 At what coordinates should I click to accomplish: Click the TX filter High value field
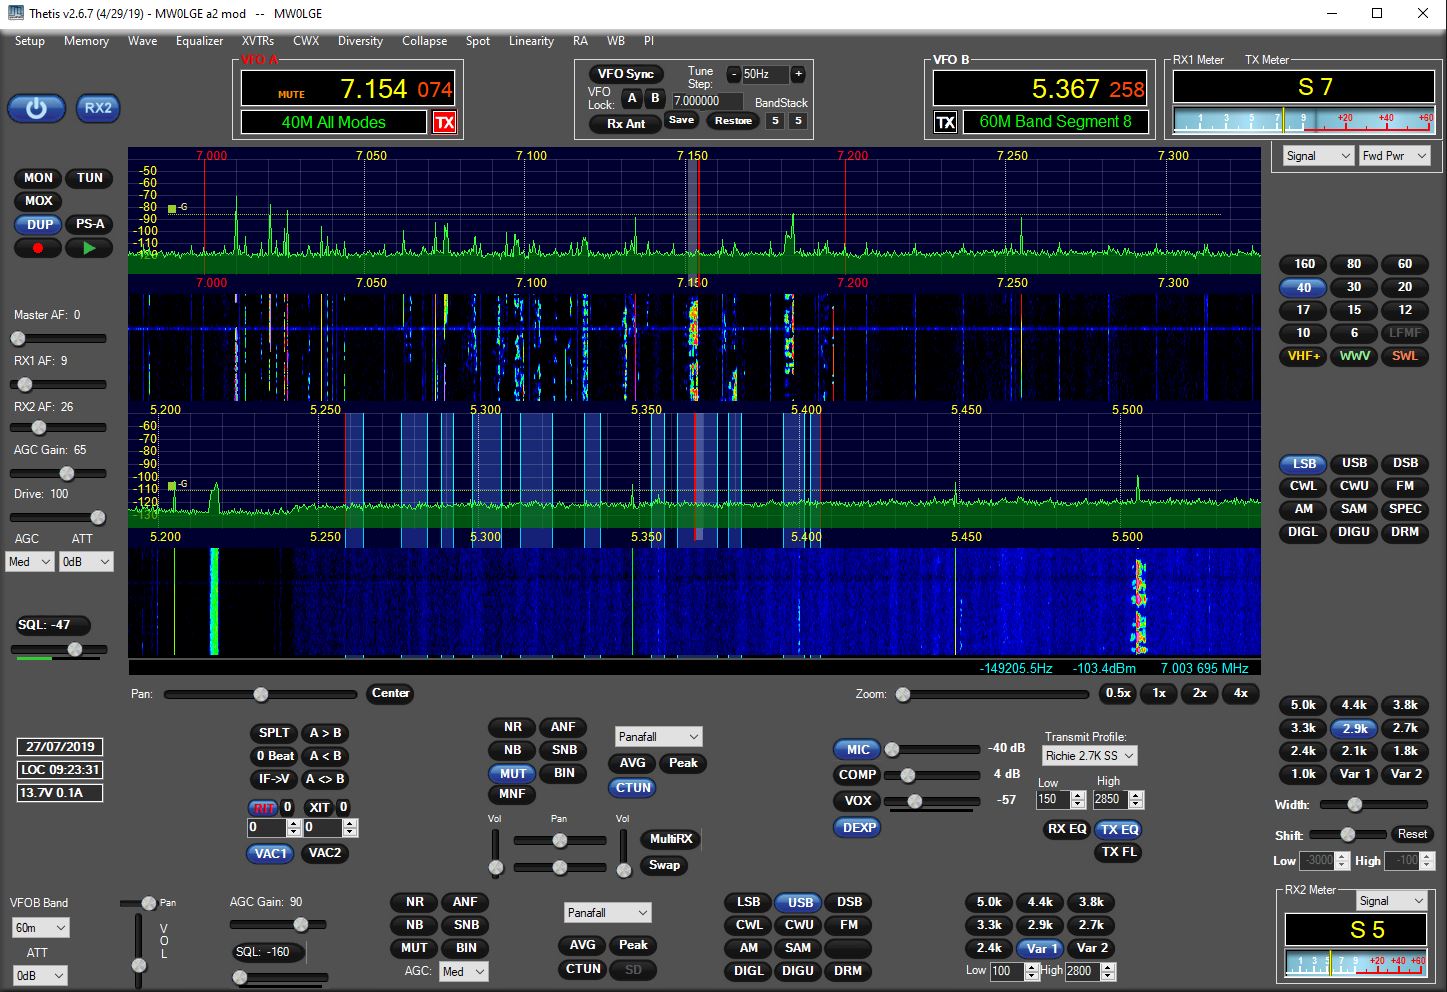coord(1110,799)
